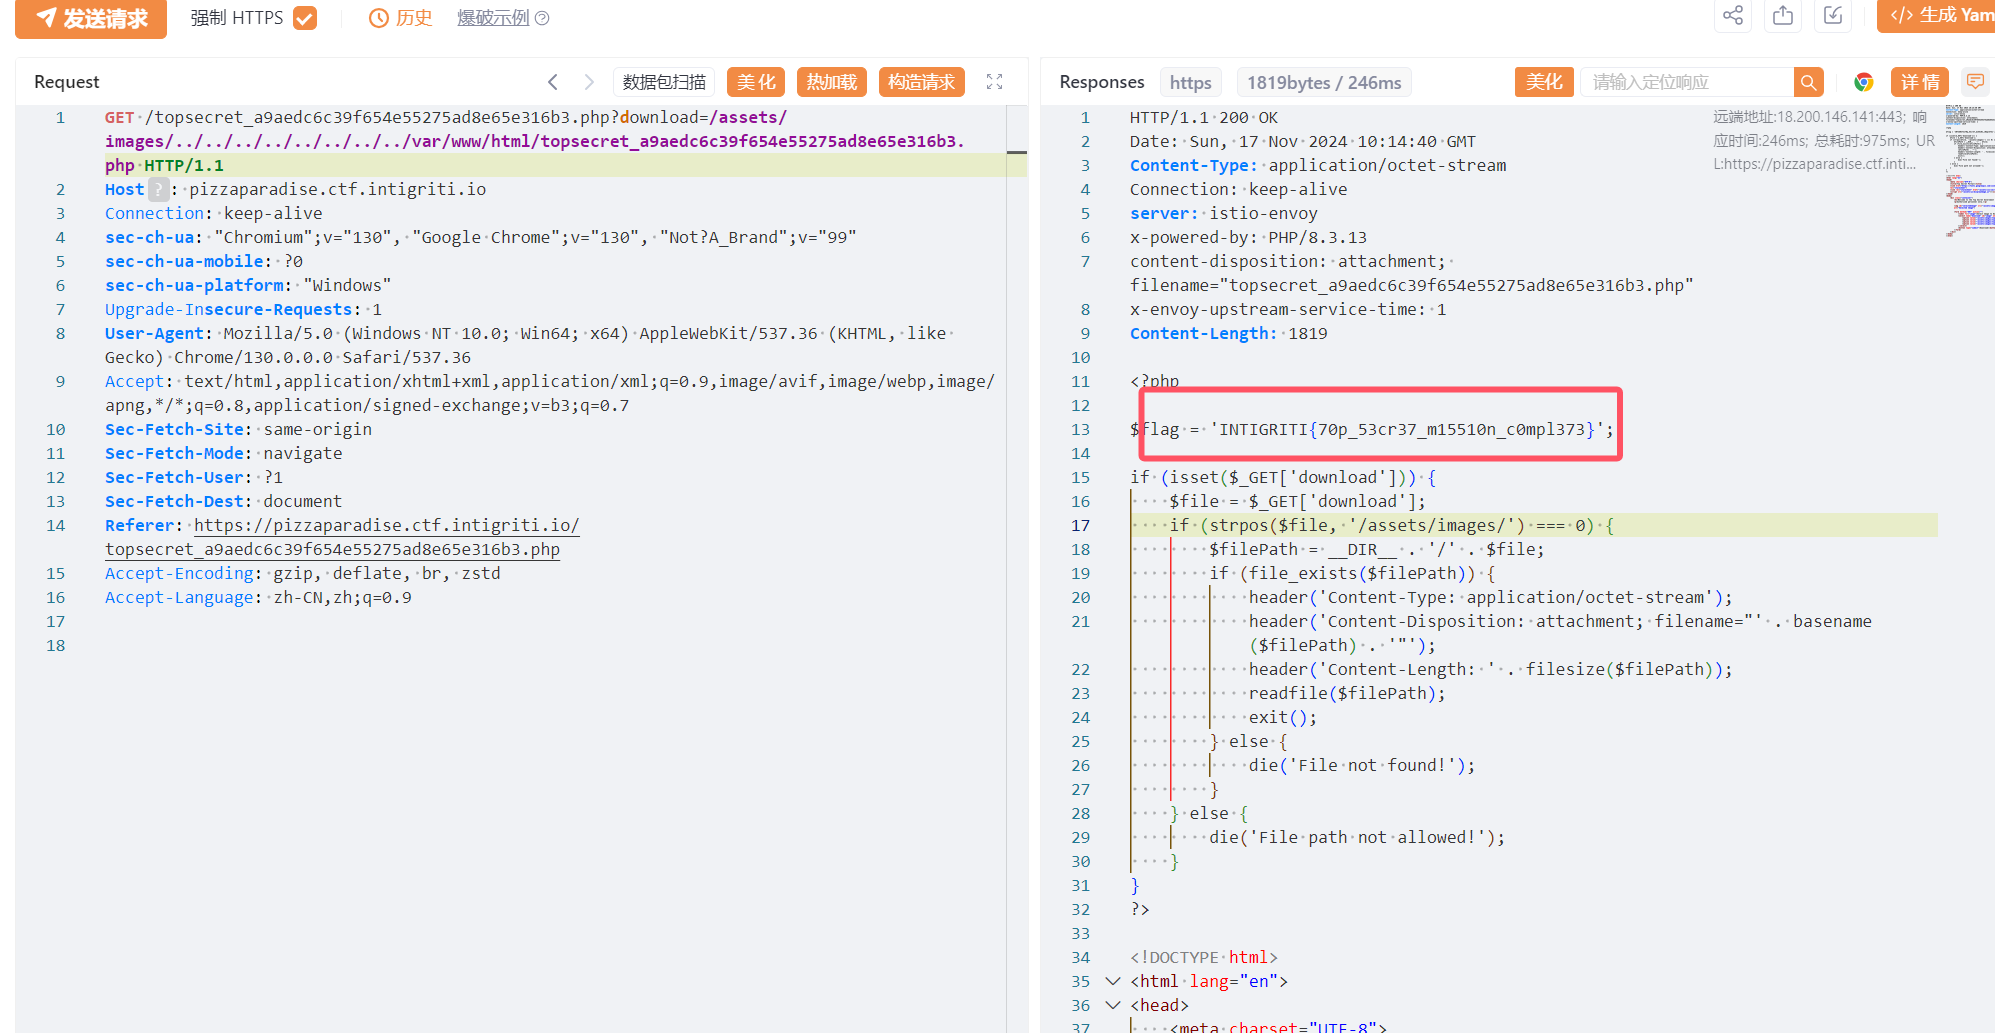The width and height of the screenshot is (1995, 1033).
Task: Collapse the html lang tag fold arrow
Action: (1113, 981)
